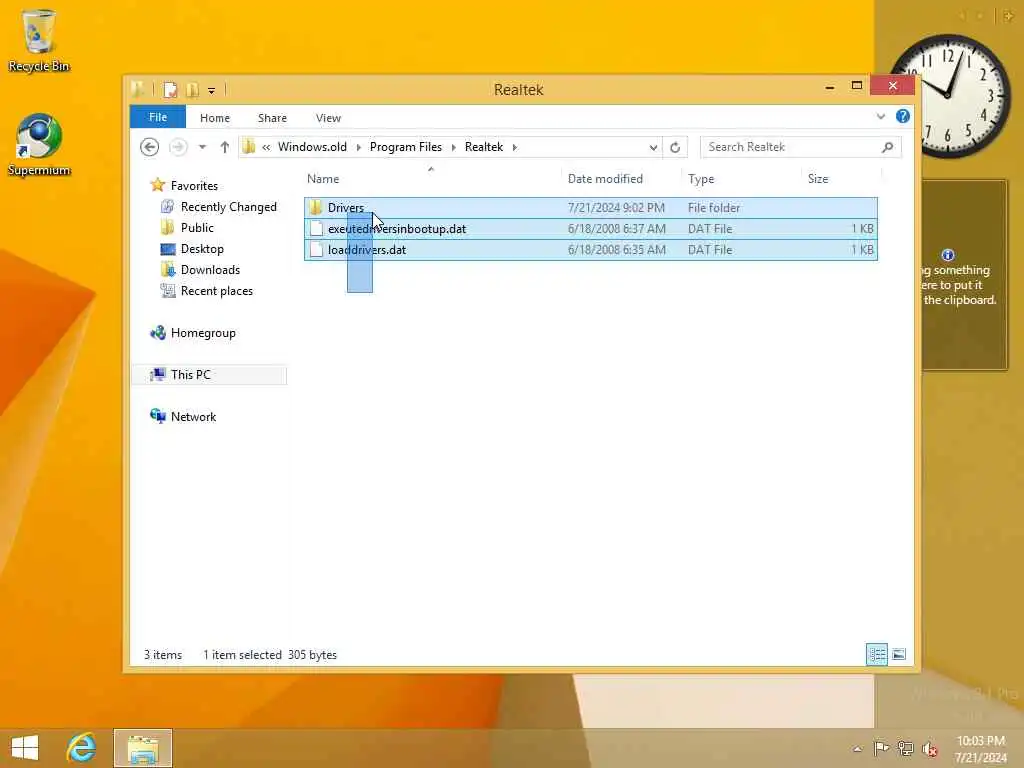Go forward with the Forward arrow

(x=178, y=147)
